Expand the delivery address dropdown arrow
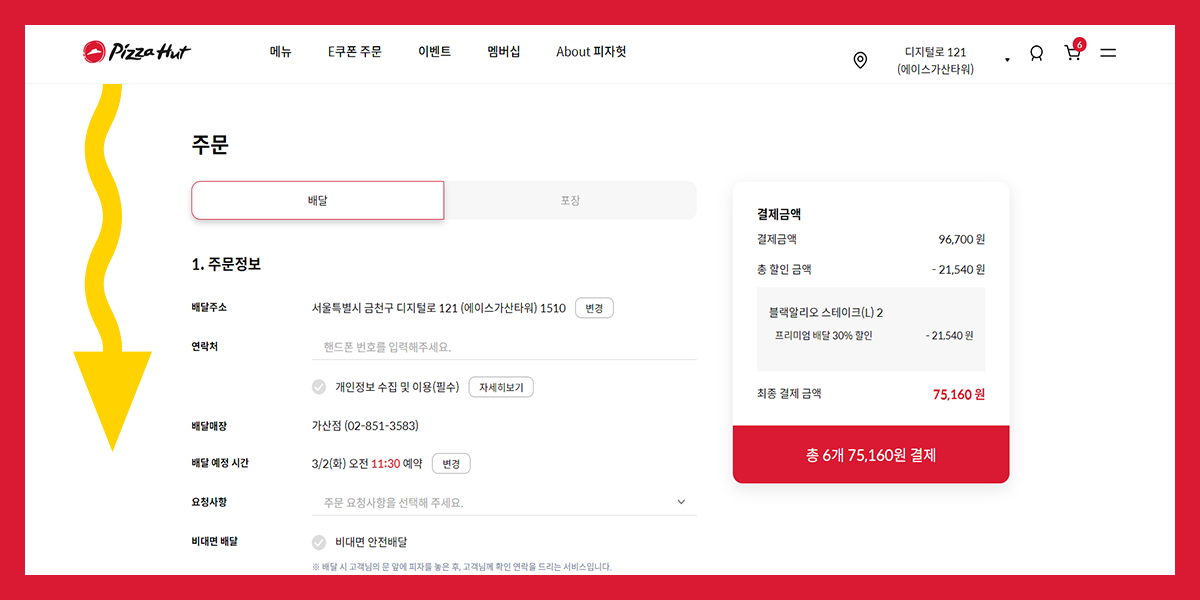Viewport: 1200px width, 600px height. point(1007,60)
